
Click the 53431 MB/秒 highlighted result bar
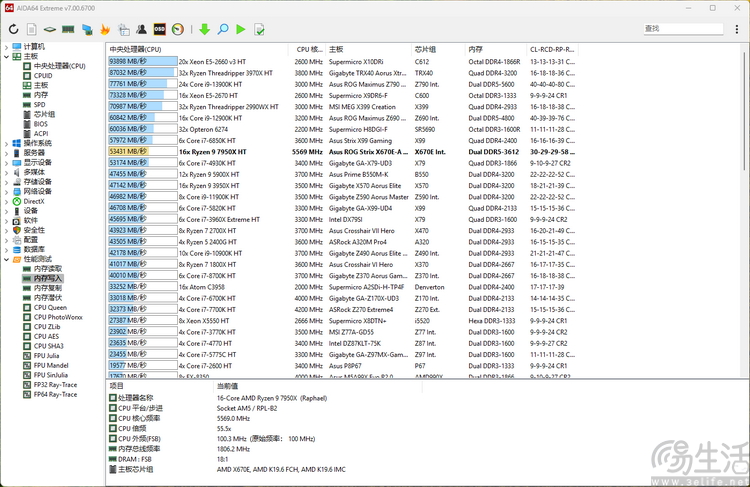[x=143, y=152]
